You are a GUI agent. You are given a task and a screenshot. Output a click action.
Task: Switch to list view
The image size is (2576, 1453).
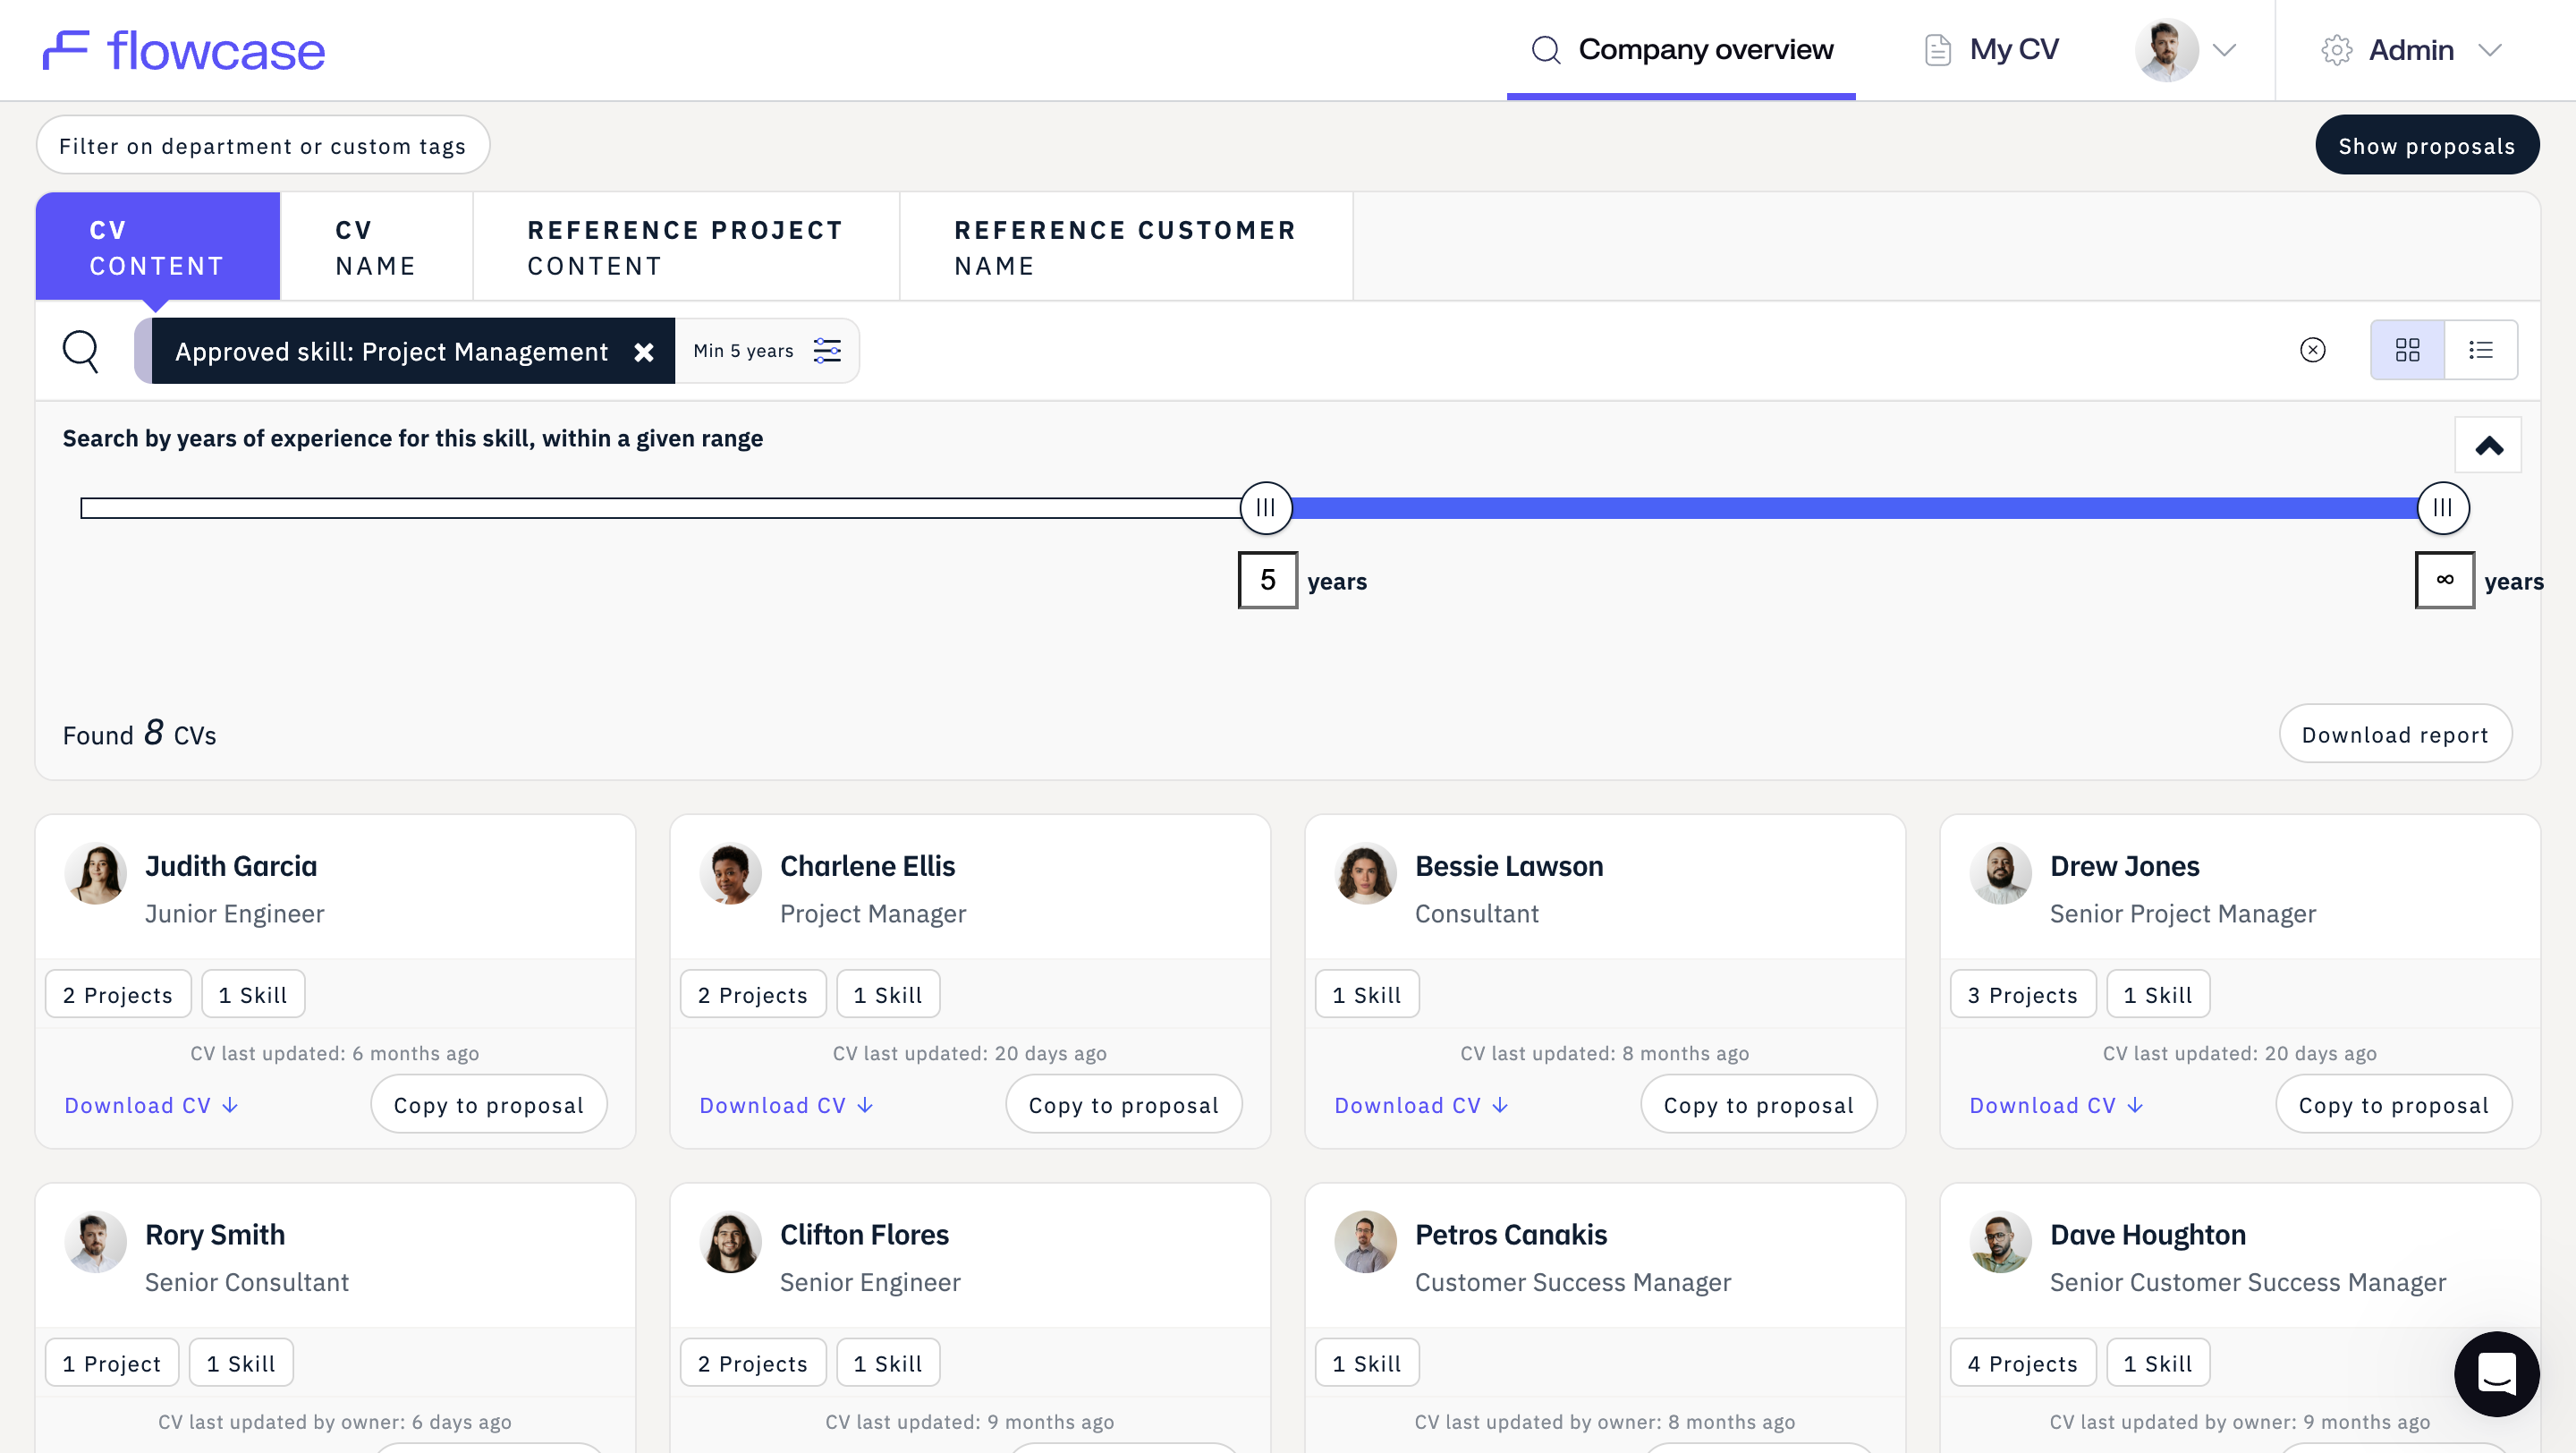(x=2481, y=350)
